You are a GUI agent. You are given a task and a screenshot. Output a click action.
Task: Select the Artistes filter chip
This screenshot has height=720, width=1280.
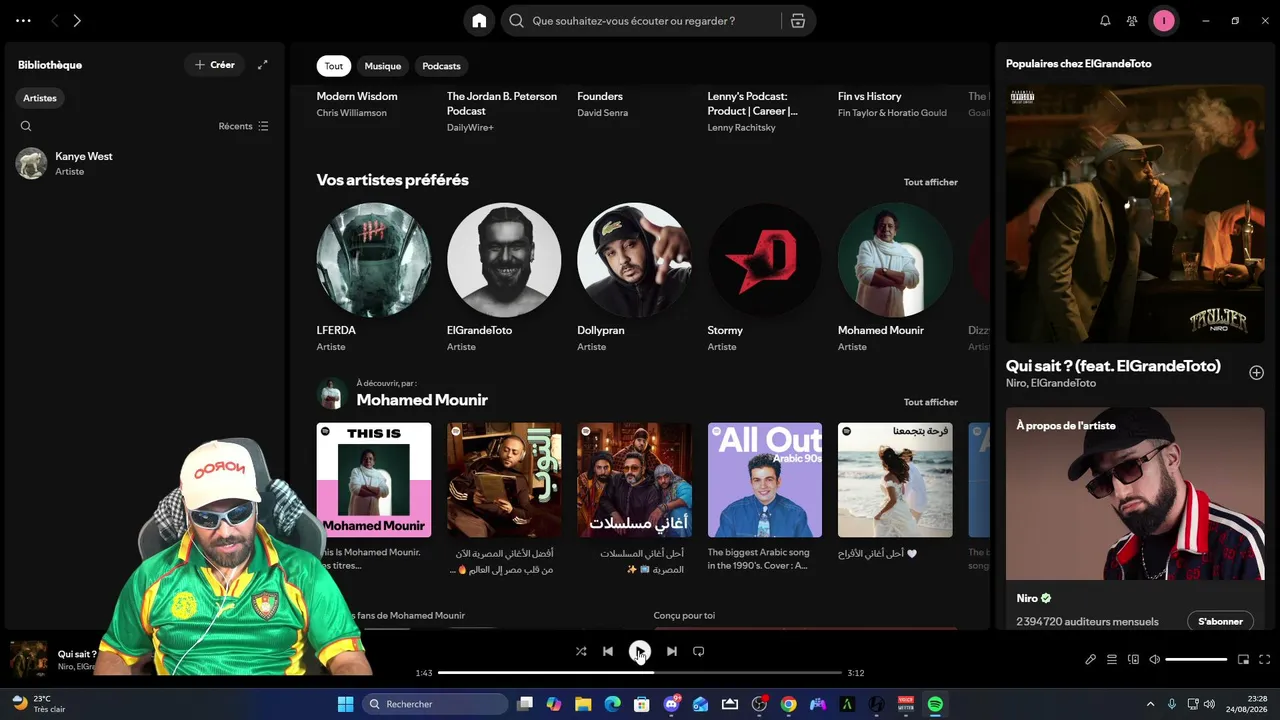40,98
